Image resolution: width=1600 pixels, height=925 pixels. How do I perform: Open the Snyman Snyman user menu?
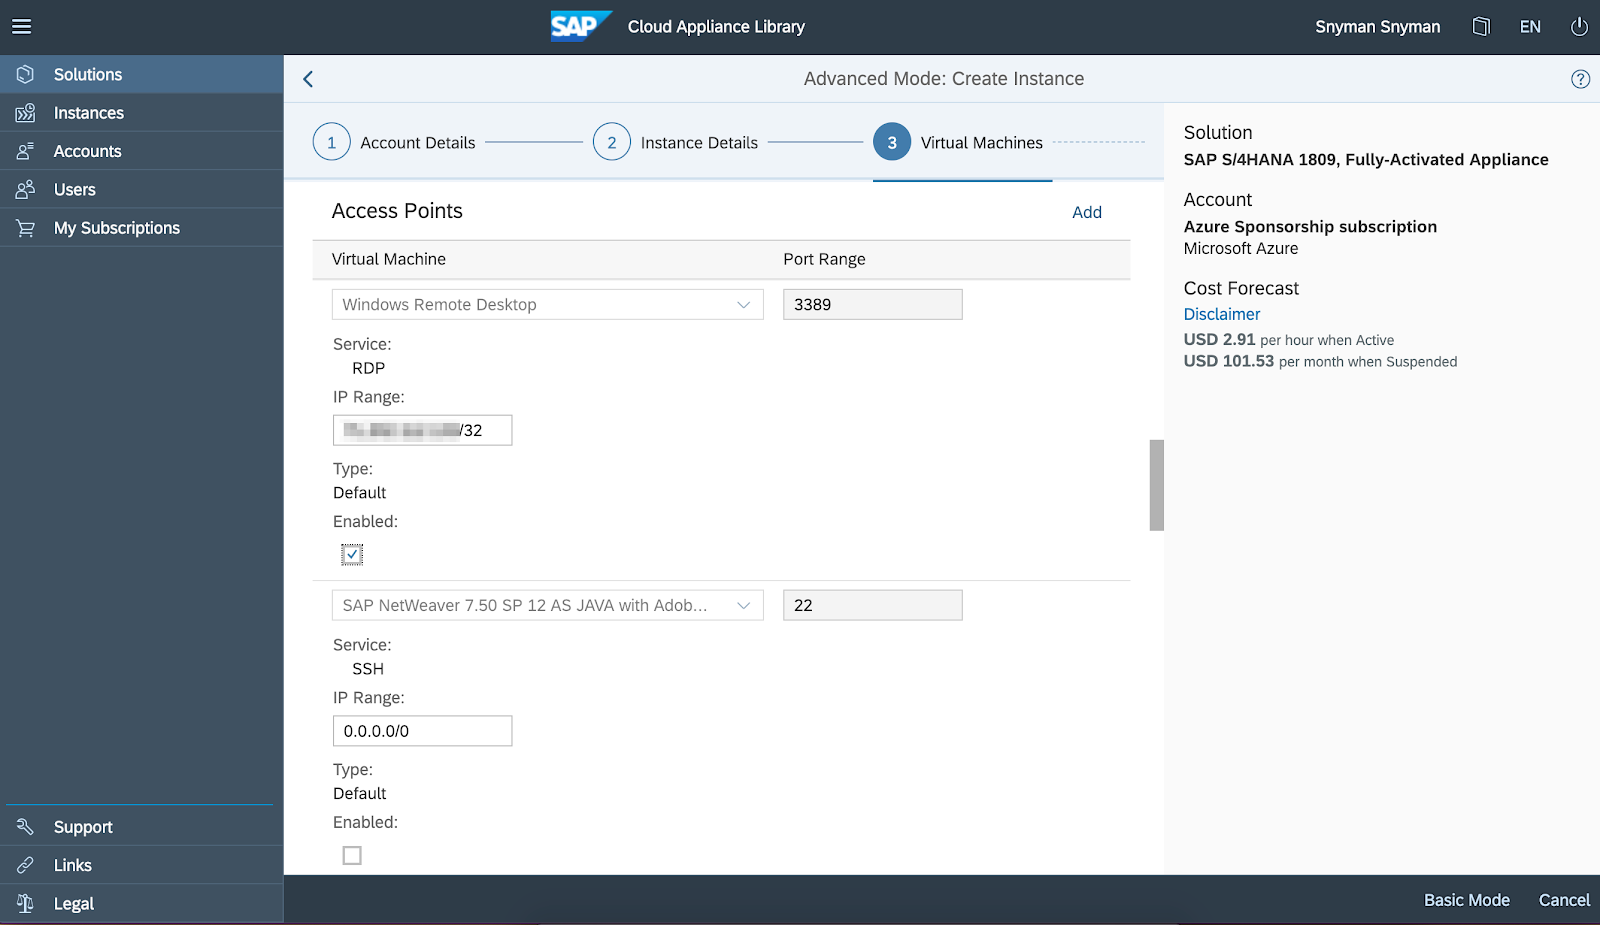(x=1378, y=27)
